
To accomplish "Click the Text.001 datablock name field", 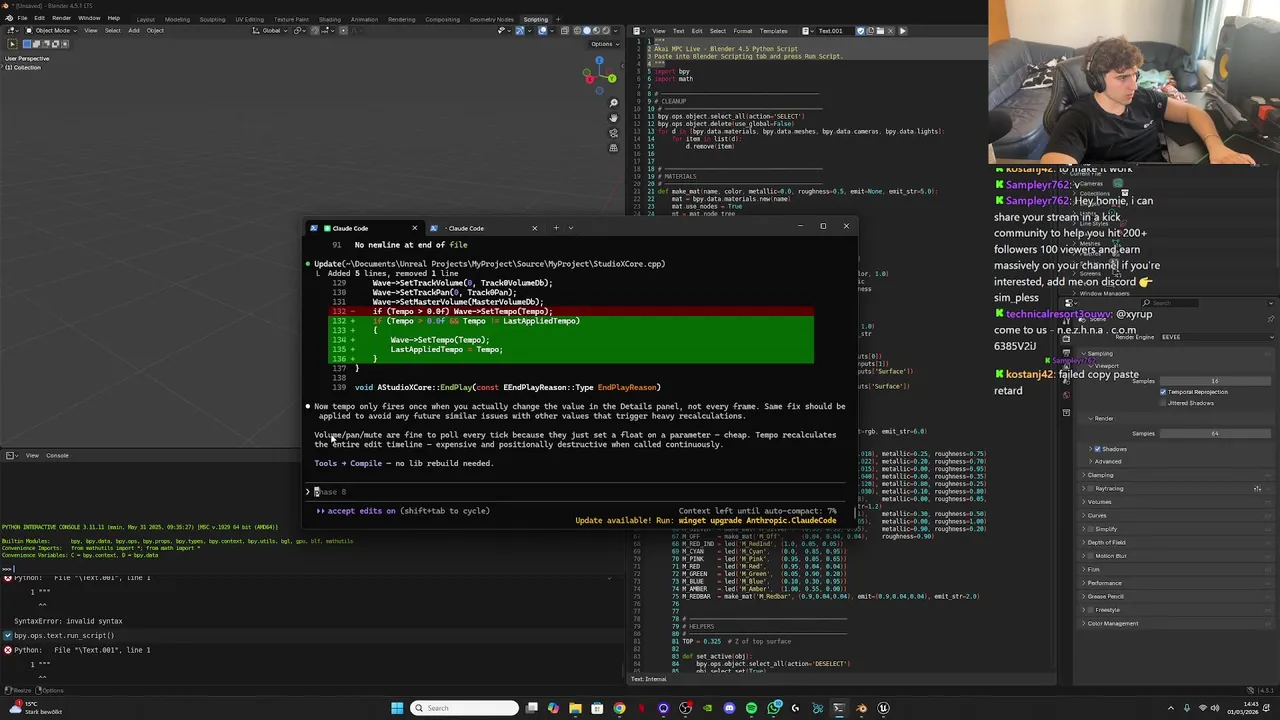I will pos(835,30).
